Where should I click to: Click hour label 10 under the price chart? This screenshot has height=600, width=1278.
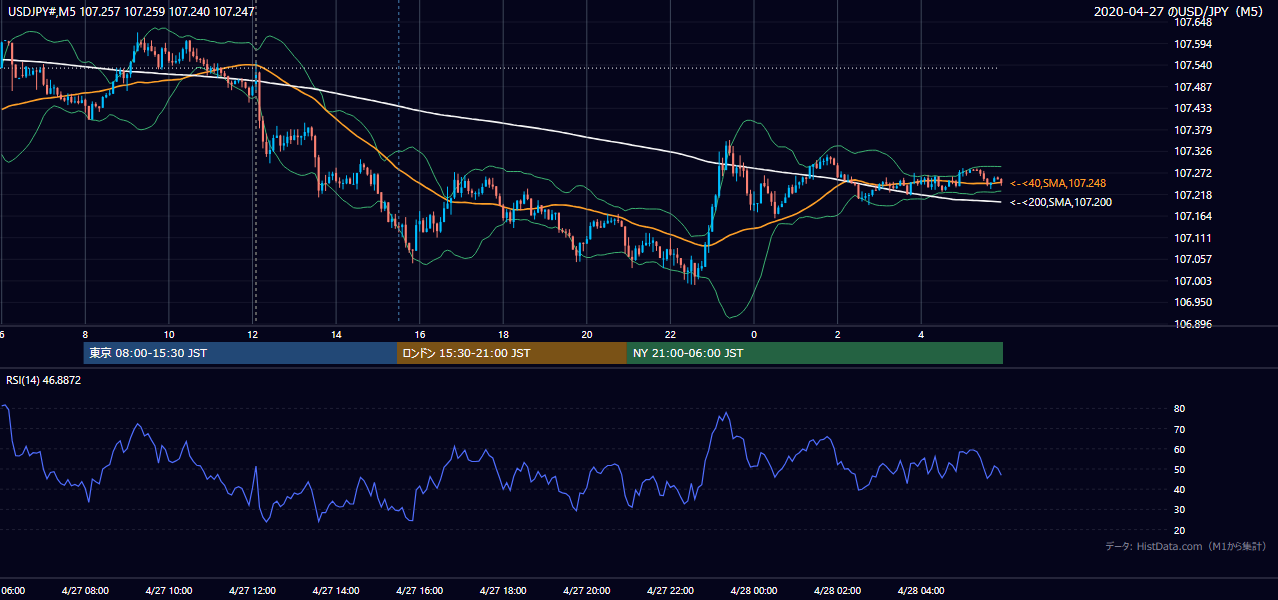pos(169,335)
